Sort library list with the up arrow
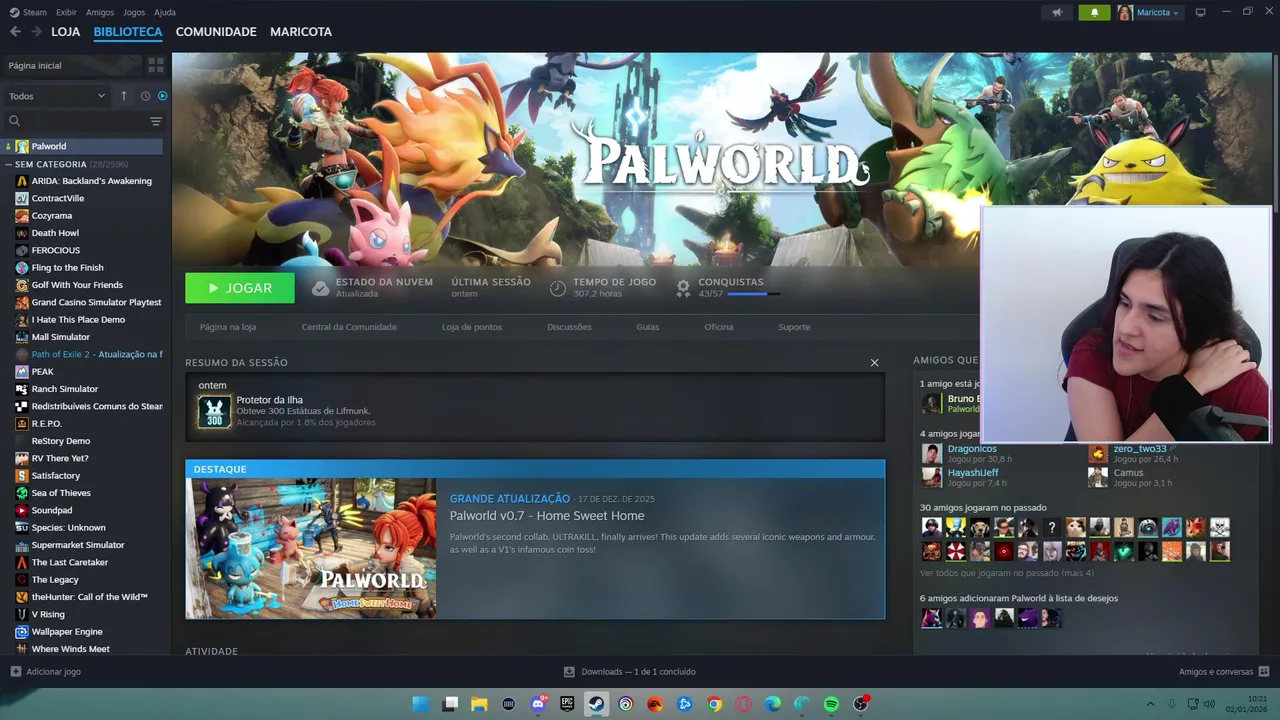This screenshot has width=1280, height=720. coord(124,96)
